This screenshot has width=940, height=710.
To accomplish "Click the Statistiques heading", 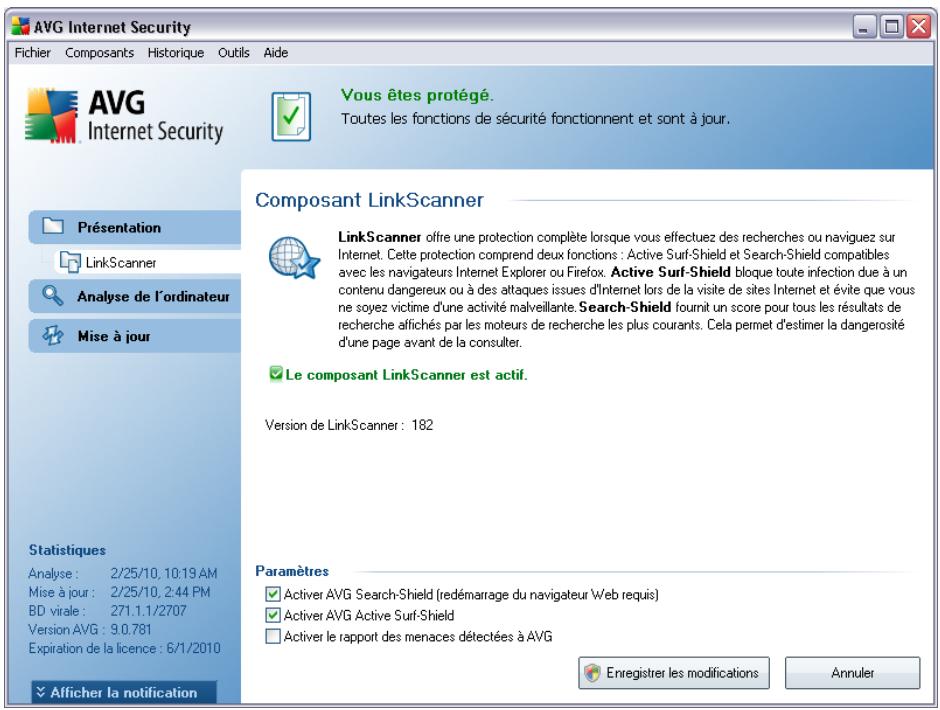I will point(67,550).
